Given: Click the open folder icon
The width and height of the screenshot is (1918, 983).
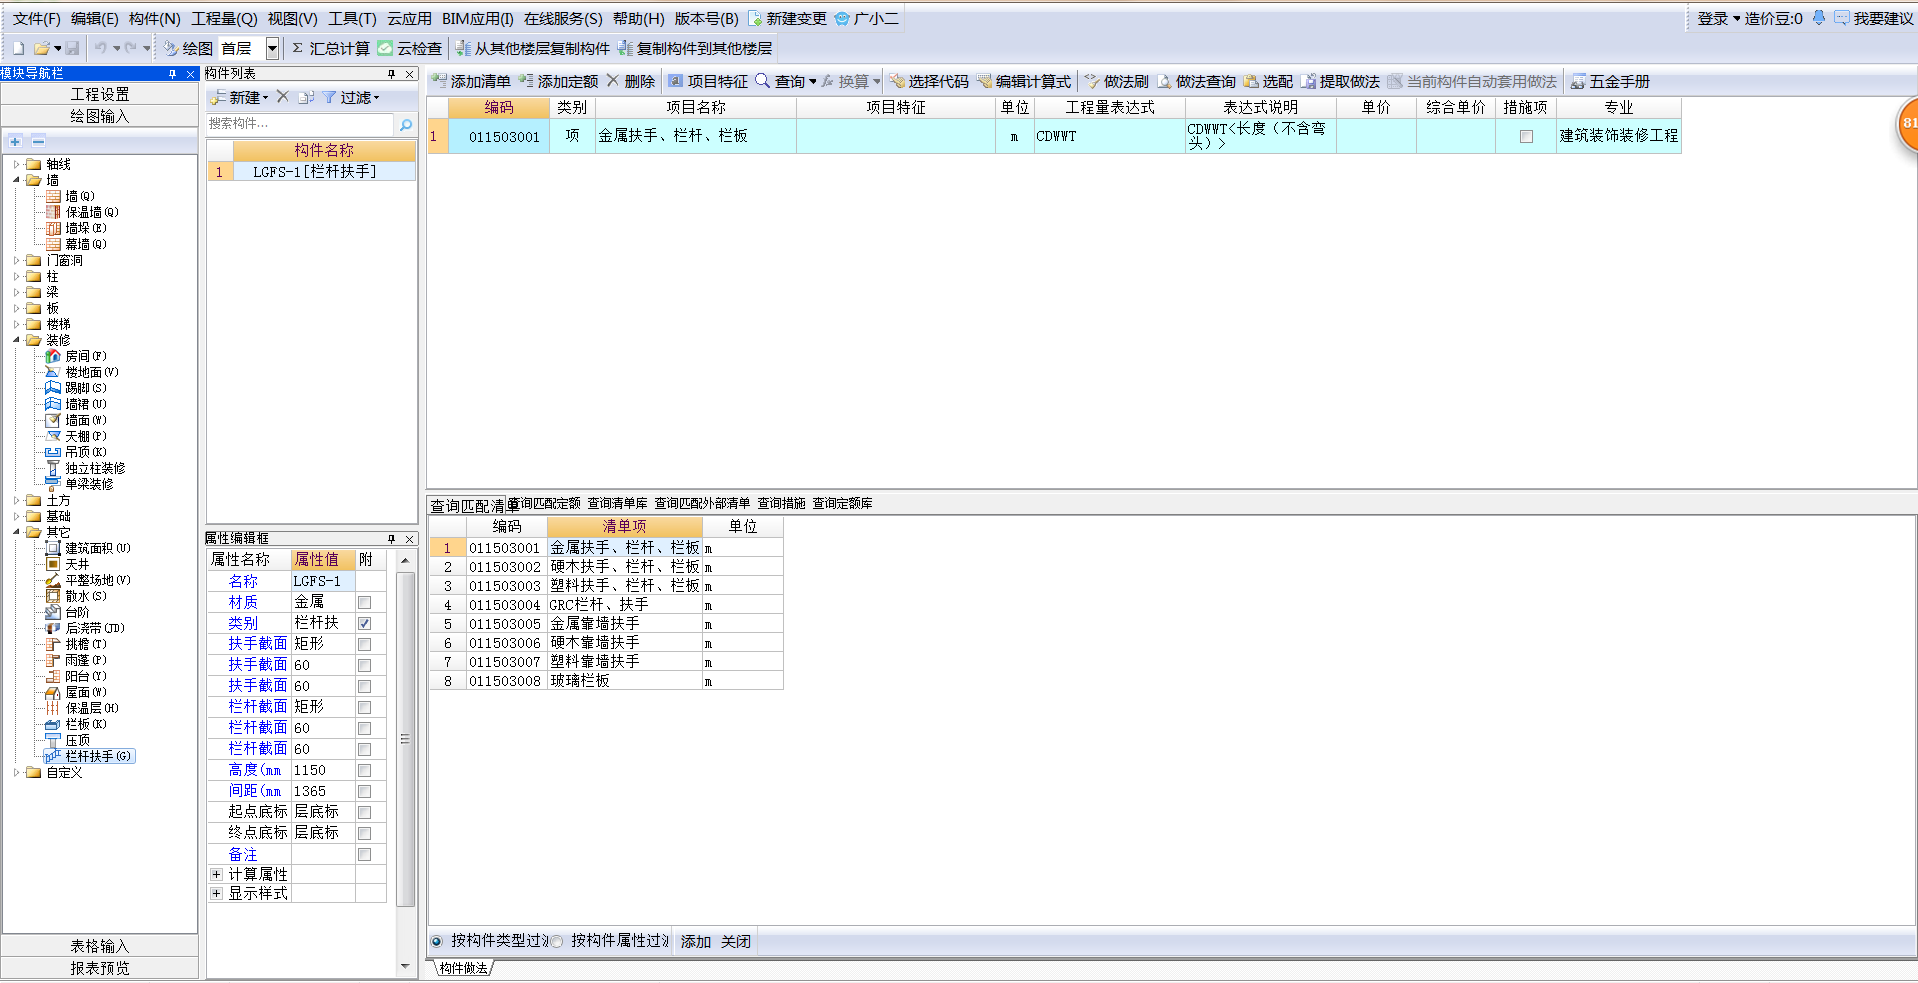Looking at the screenshot, I should [42, 48].
